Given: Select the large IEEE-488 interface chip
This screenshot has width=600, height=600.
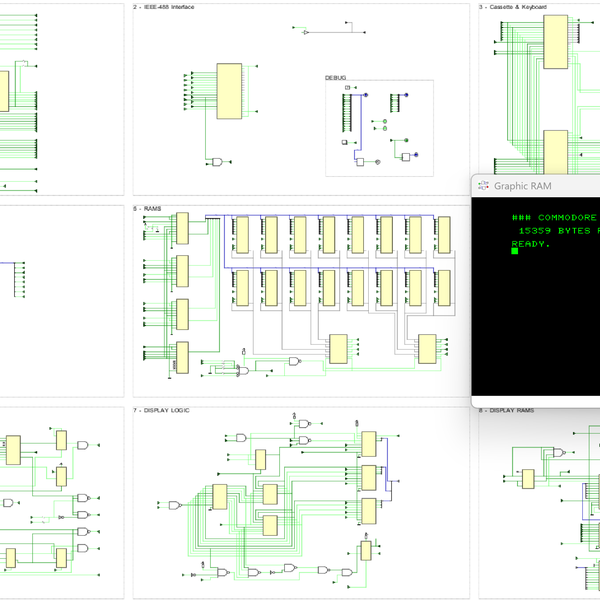Looking at the screenshot, I should (229, 90).
